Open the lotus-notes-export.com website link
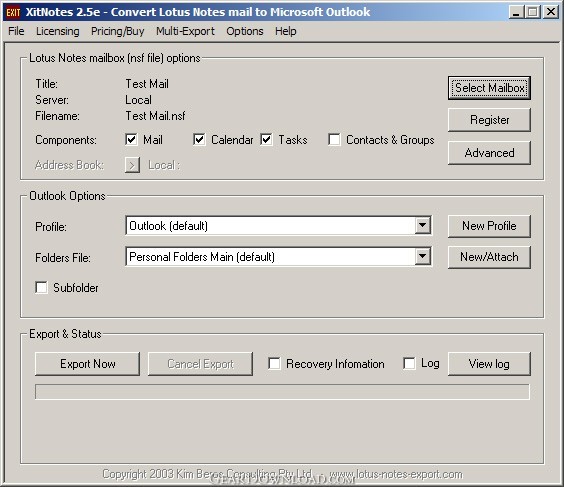The image size is (564, 487). pyautogui.click(x=396, y=474)
